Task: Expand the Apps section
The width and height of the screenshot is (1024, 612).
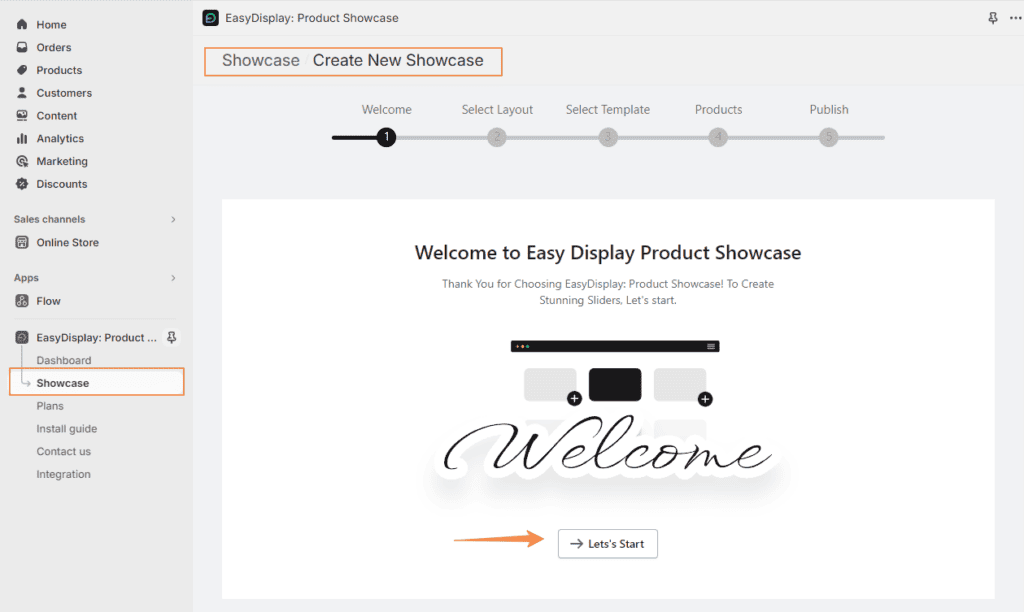Action: pyautogui.click(x=173, y=277)
